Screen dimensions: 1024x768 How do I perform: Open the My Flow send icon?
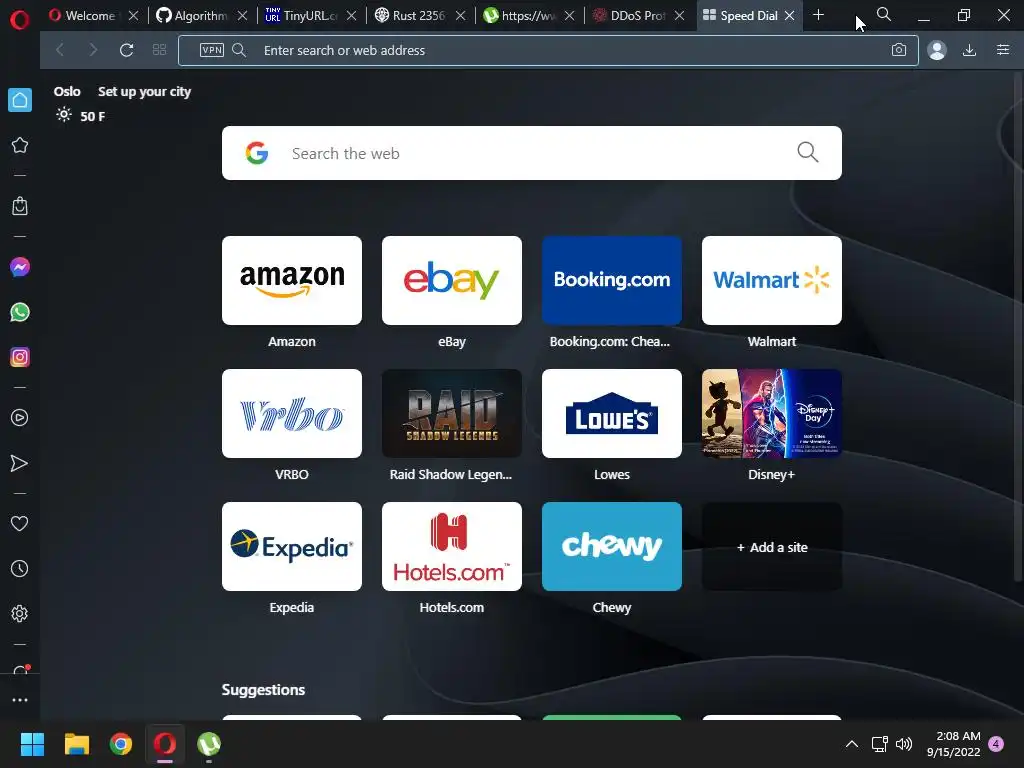20,463
